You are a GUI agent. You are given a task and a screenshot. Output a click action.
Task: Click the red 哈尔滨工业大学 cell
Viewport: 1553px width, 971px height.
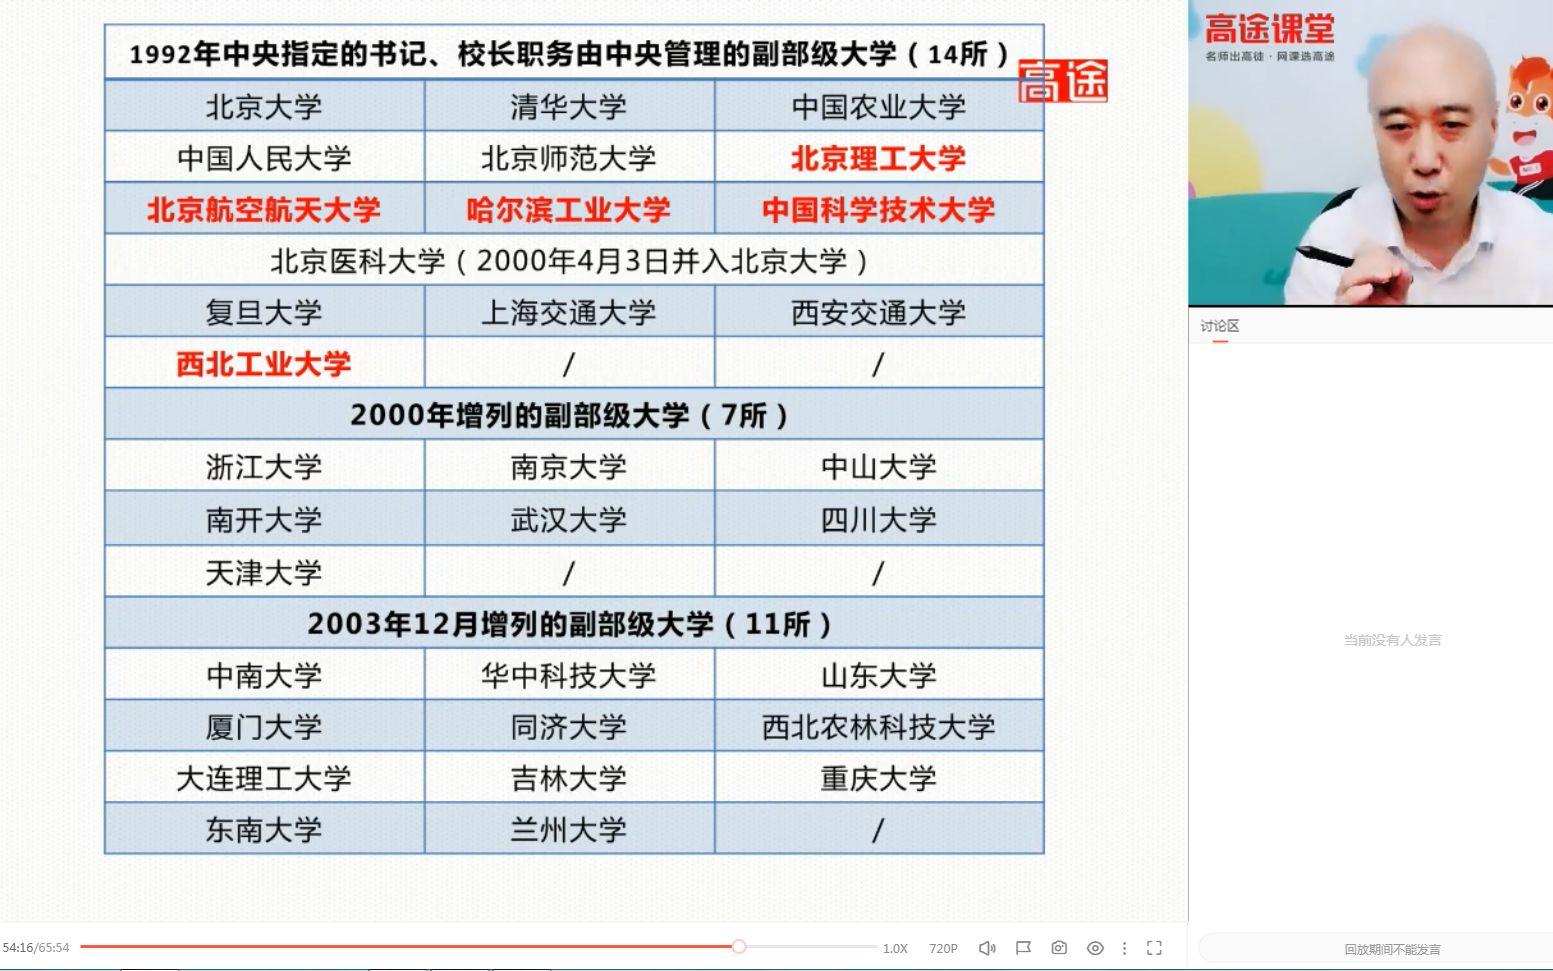coord(569,208)
